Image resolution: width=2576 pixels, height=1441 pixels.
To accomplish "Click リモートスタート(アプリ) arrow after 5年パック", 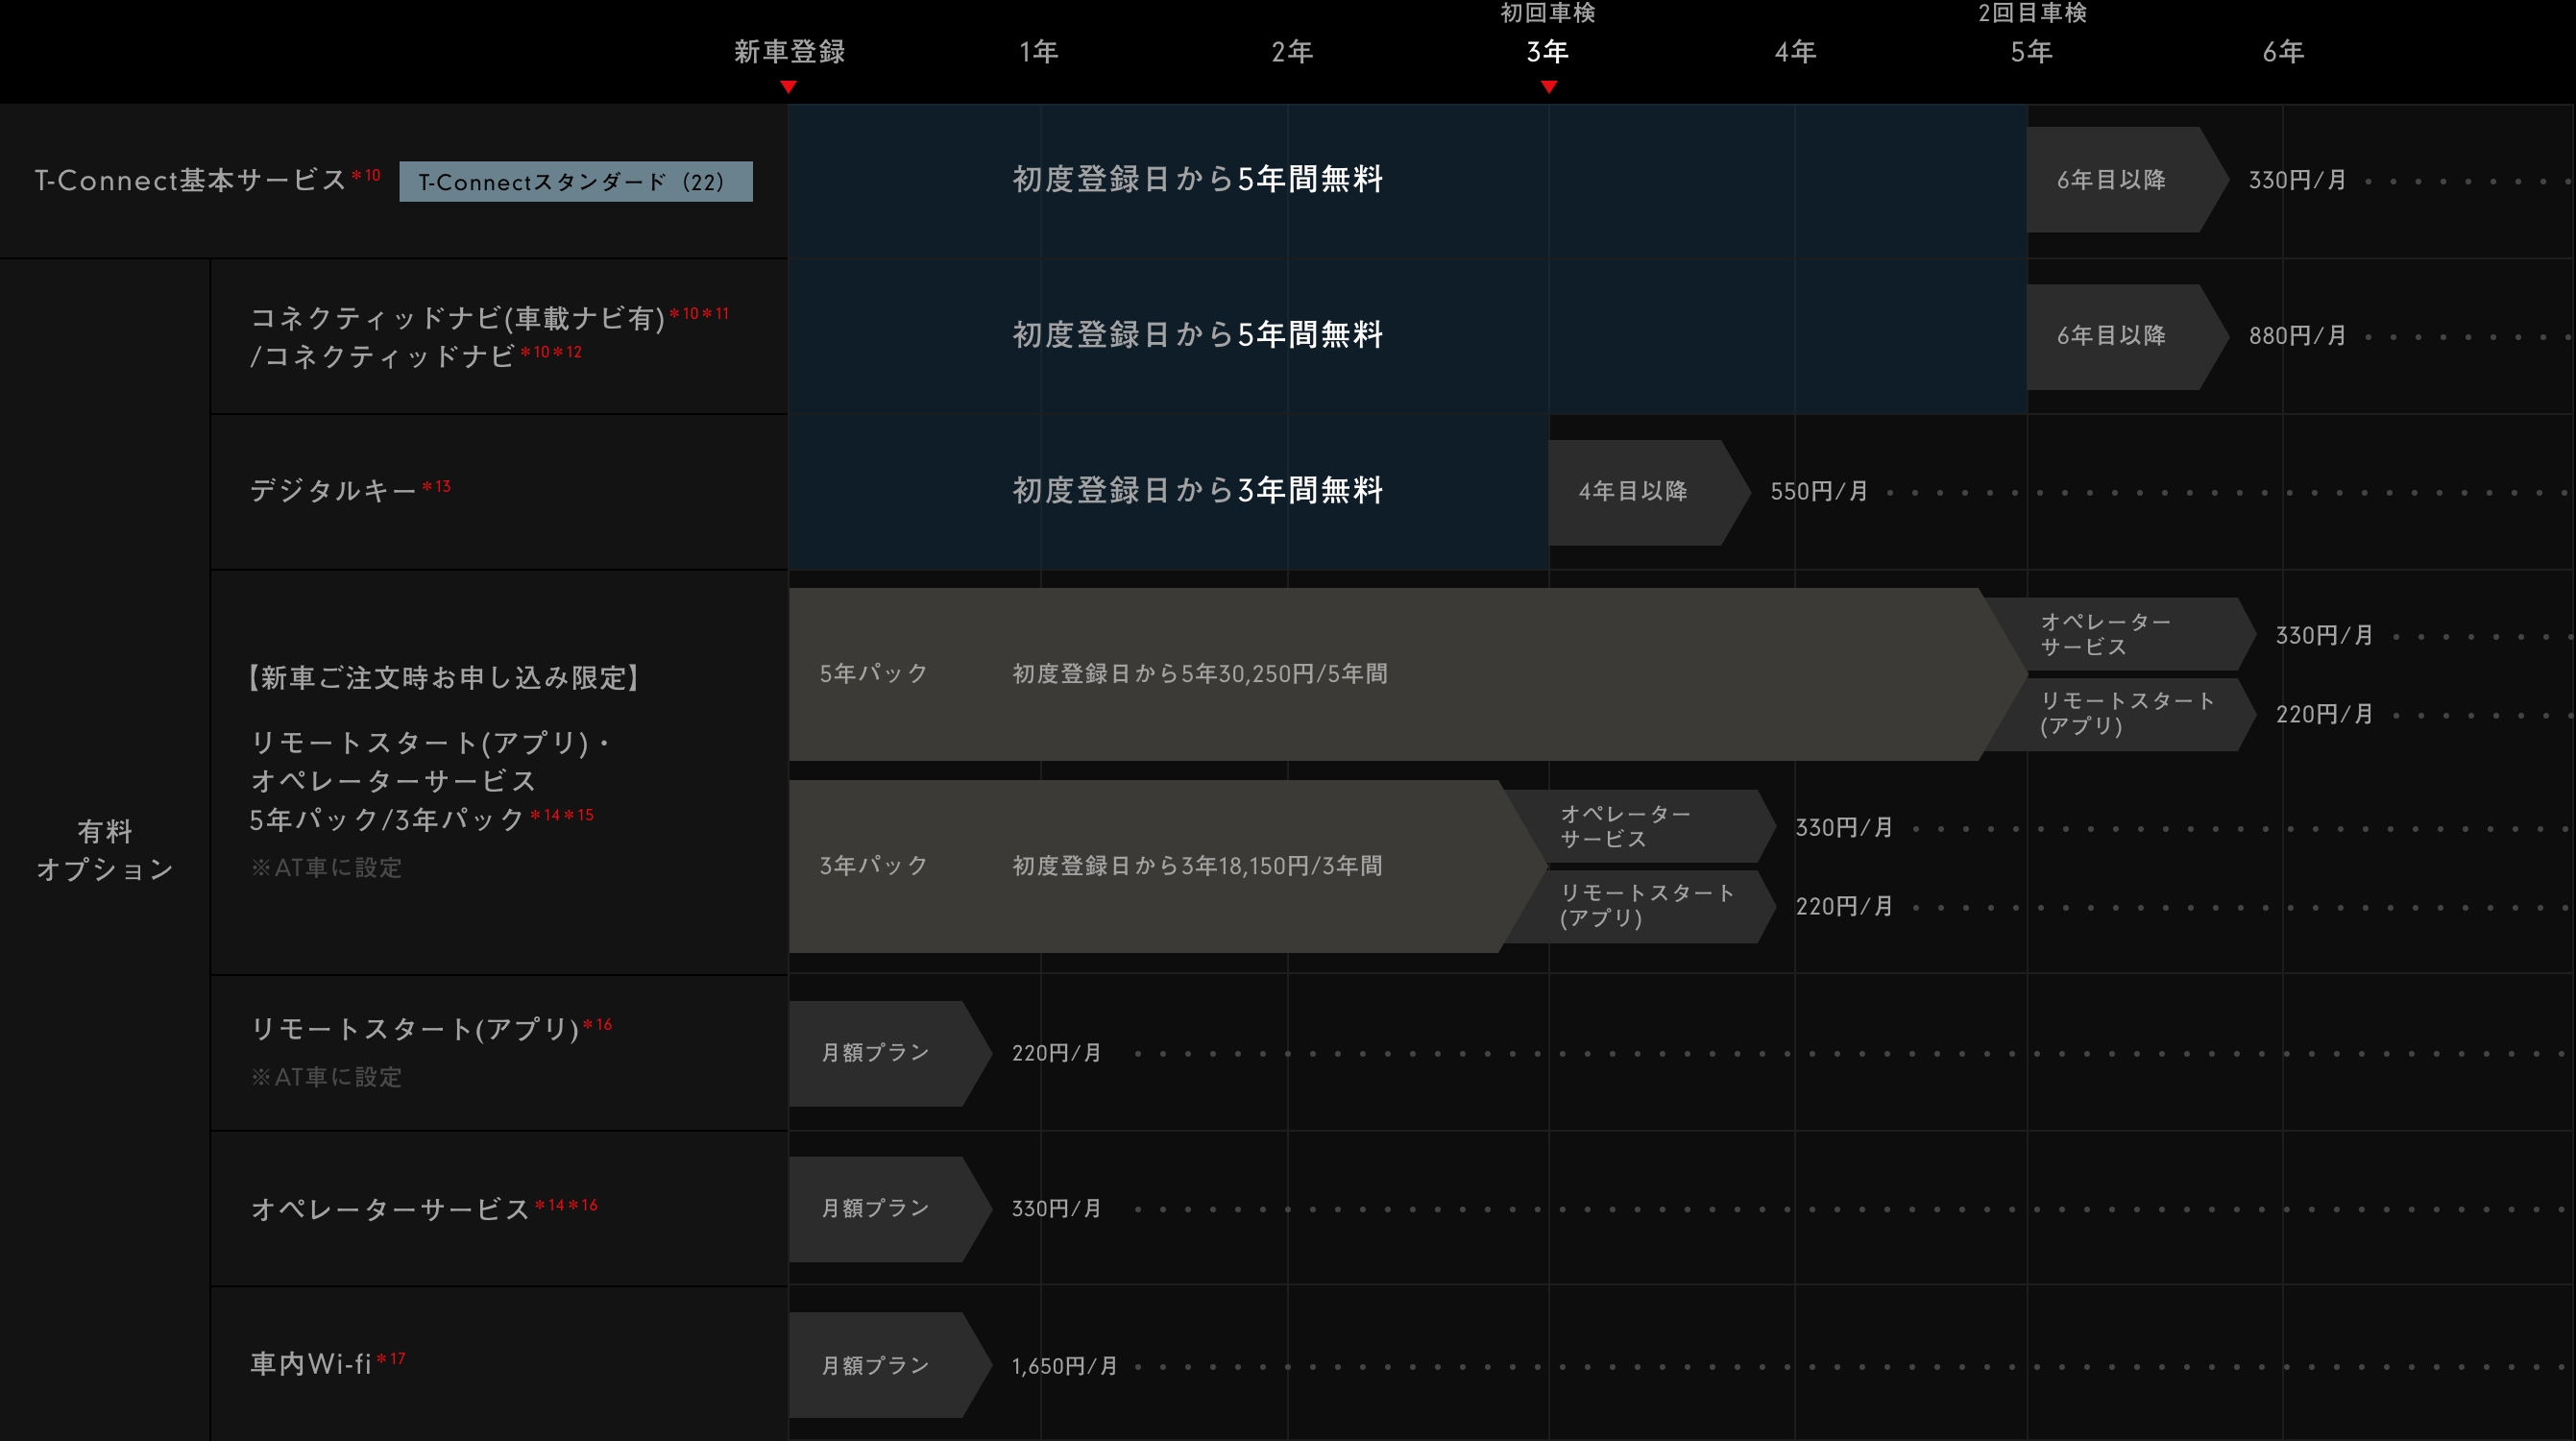I will click(2120, 714).
